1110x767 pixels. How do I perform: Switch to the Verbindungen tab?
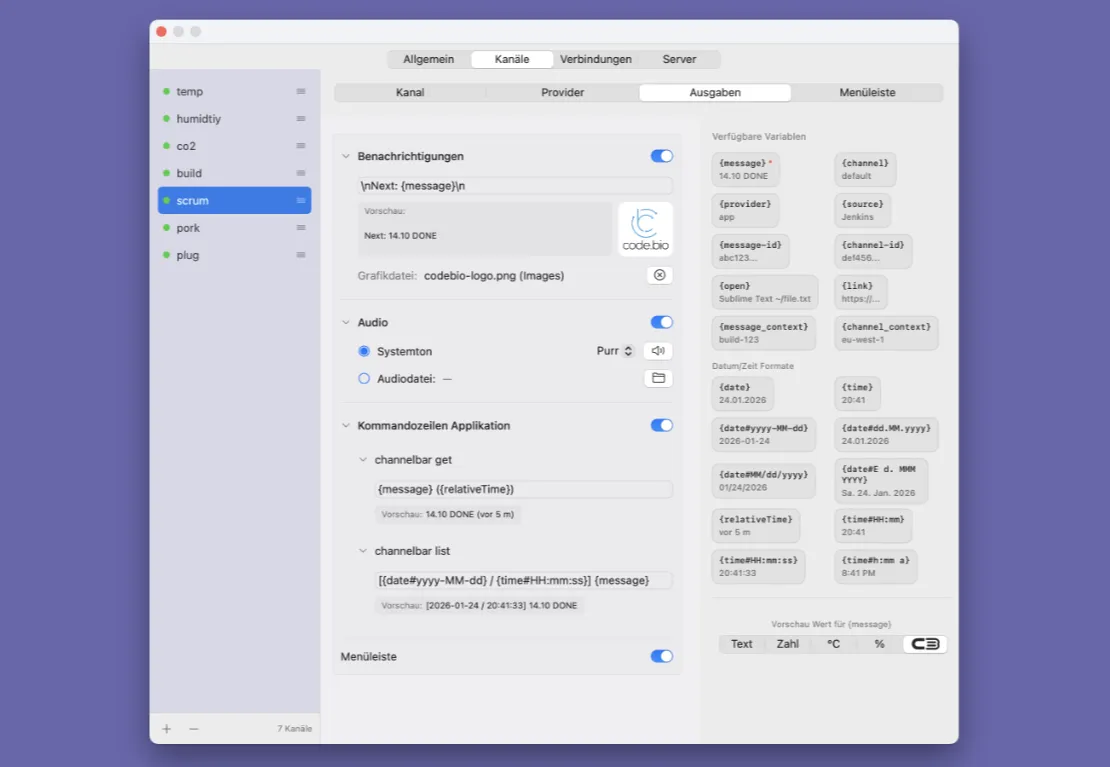click(596, 59)
